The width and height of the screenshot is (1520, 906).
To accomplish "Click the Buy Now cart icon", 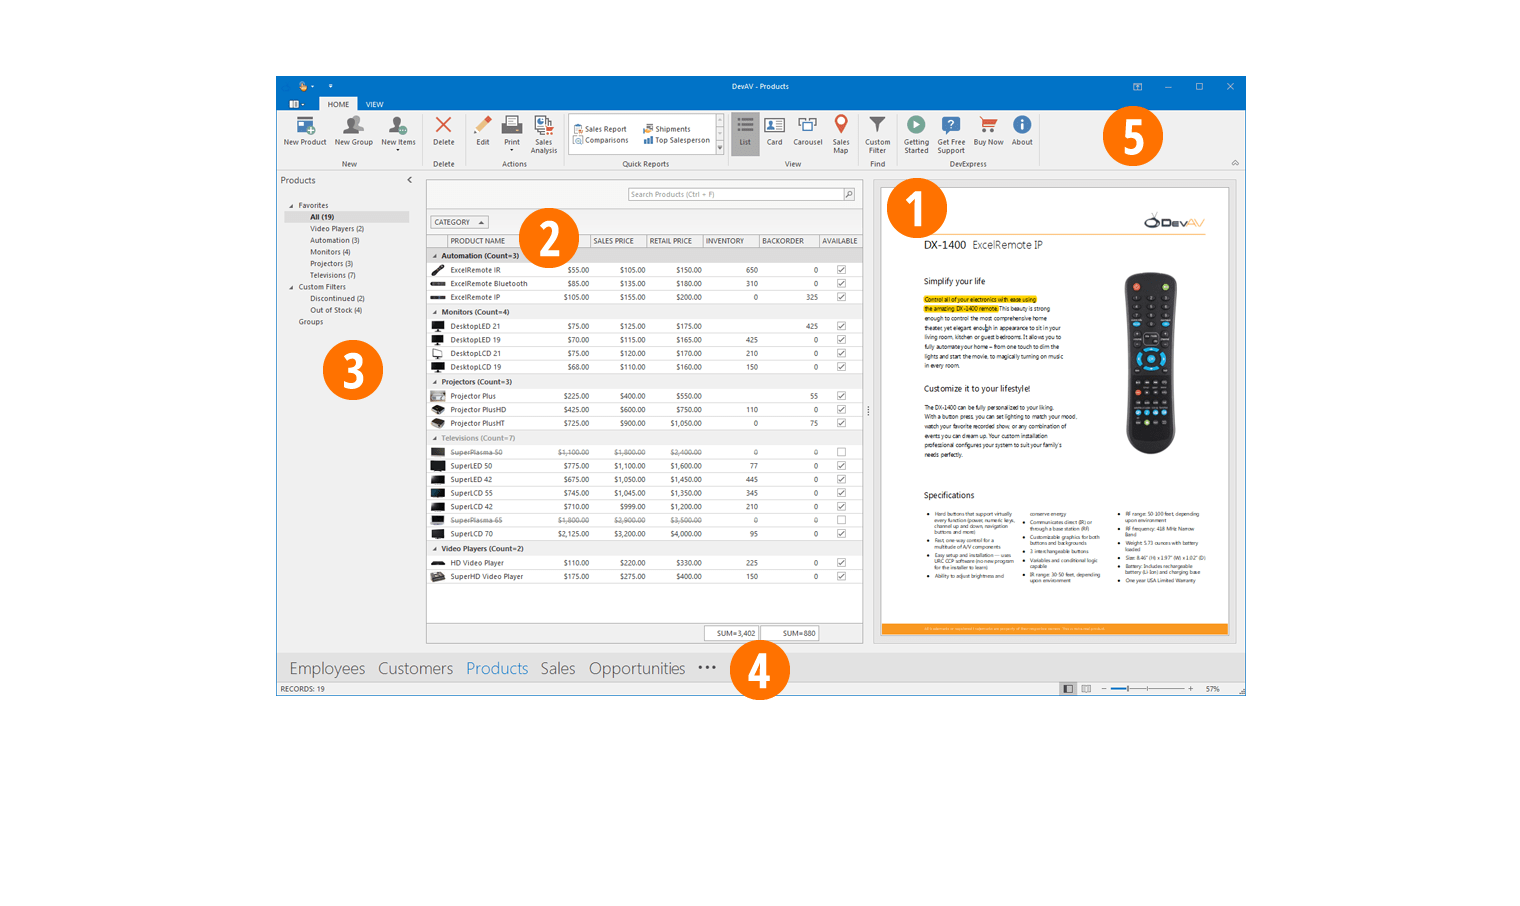I will 988,129.
